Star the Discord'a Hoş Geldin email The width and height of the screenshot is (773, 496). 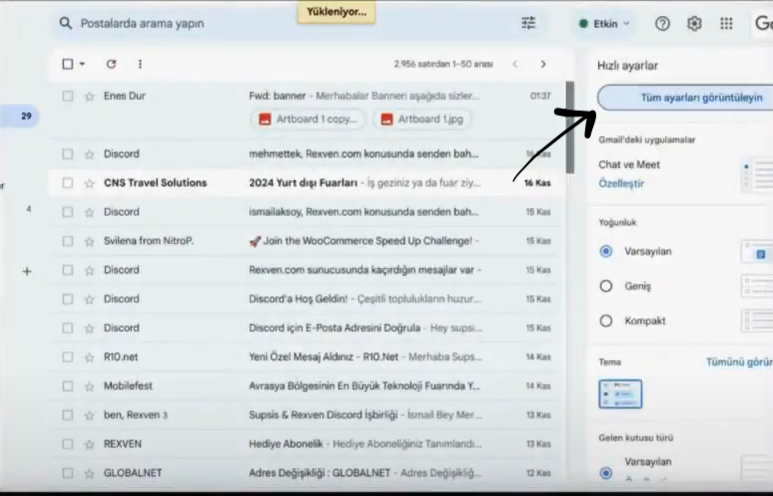89,299
